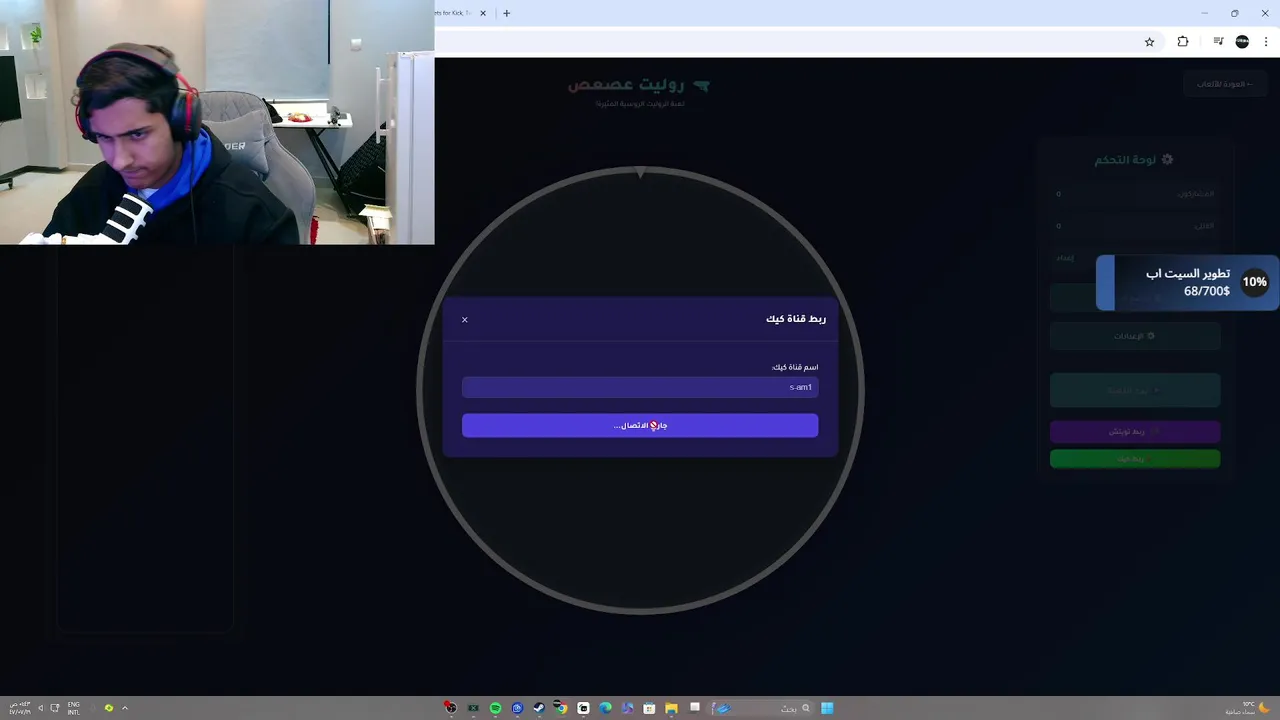Screen dimensions: 1280x720
Task: Click the site upgrade donation goal widget
Action: coord(1187,282)
